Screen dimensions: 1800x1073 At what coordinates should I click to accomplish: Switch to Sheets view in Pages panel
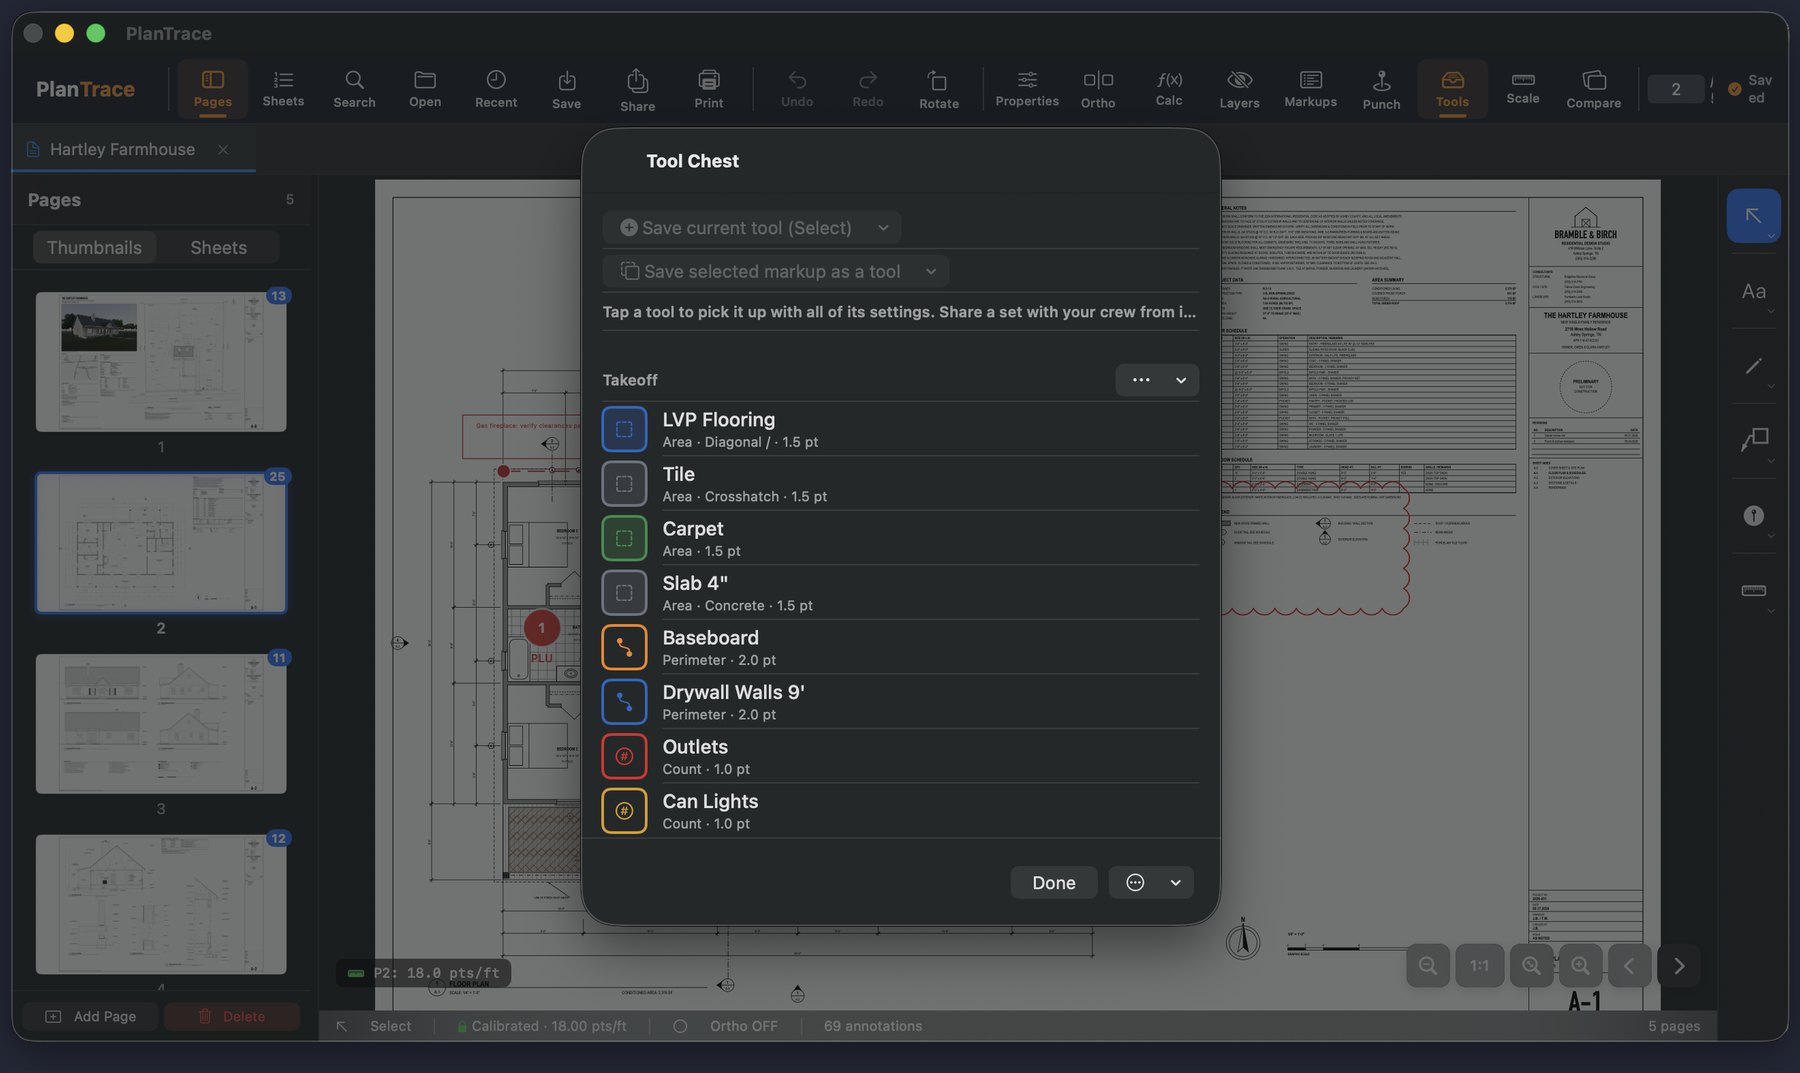[218, 247]
